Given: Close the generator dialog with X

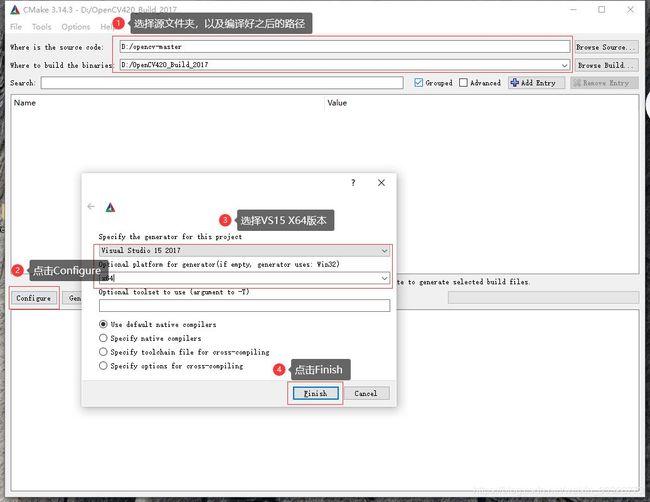Looking at the screenshot, I should pos(381,182).
